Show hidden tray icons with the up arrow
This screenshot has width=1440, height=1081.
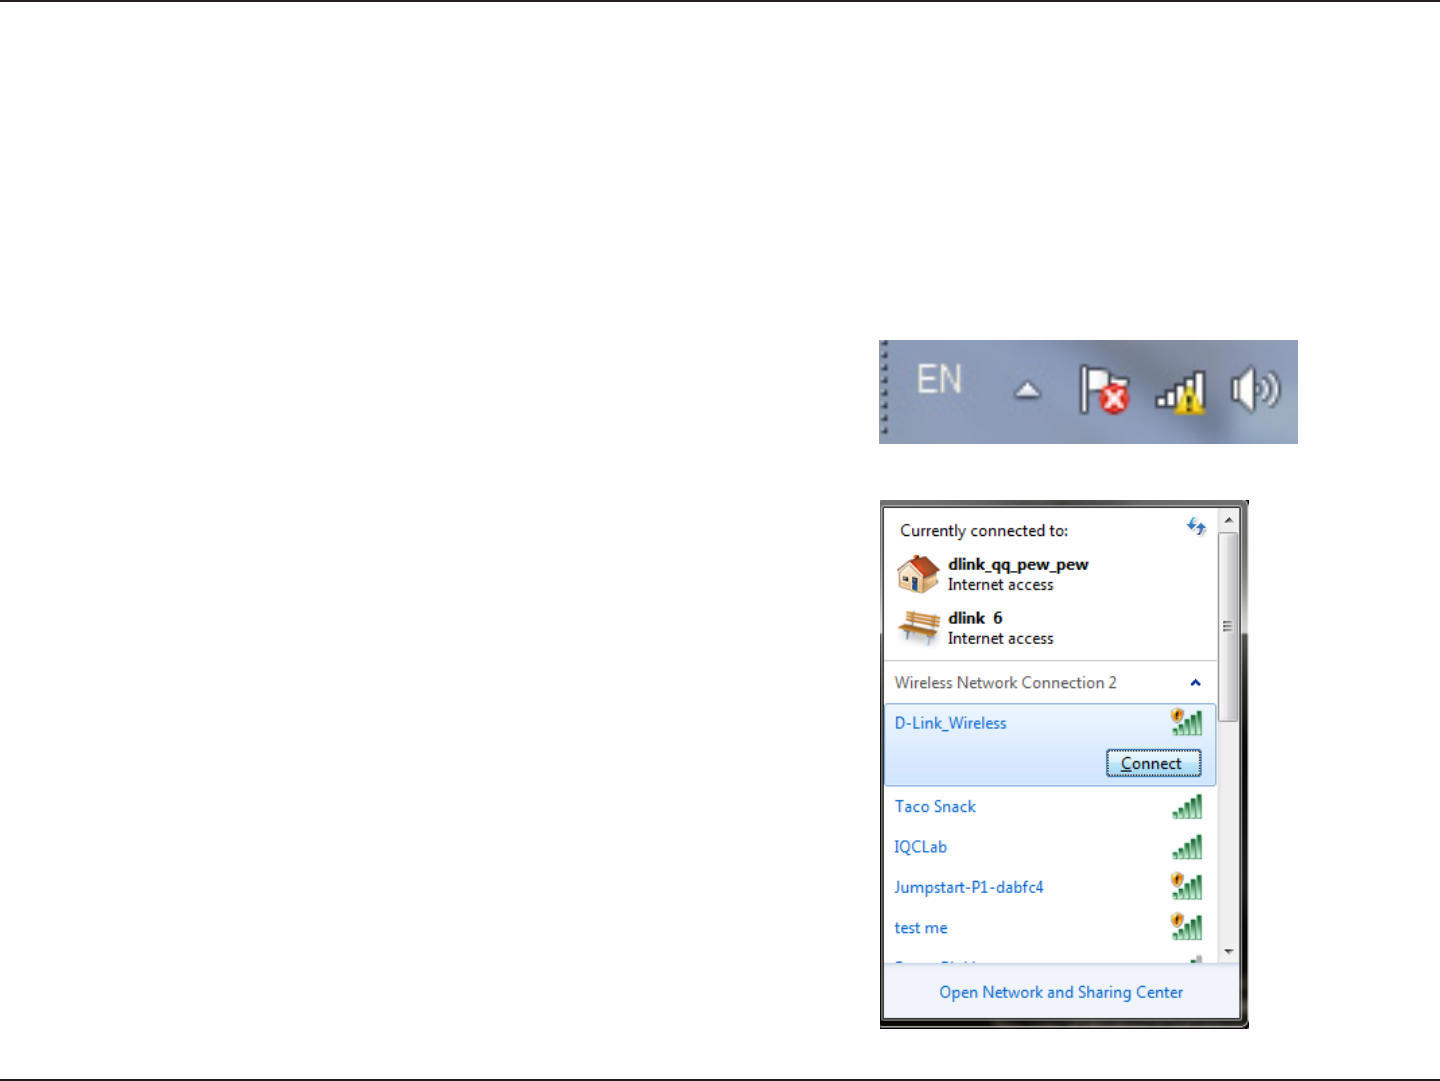[1027, 390]
